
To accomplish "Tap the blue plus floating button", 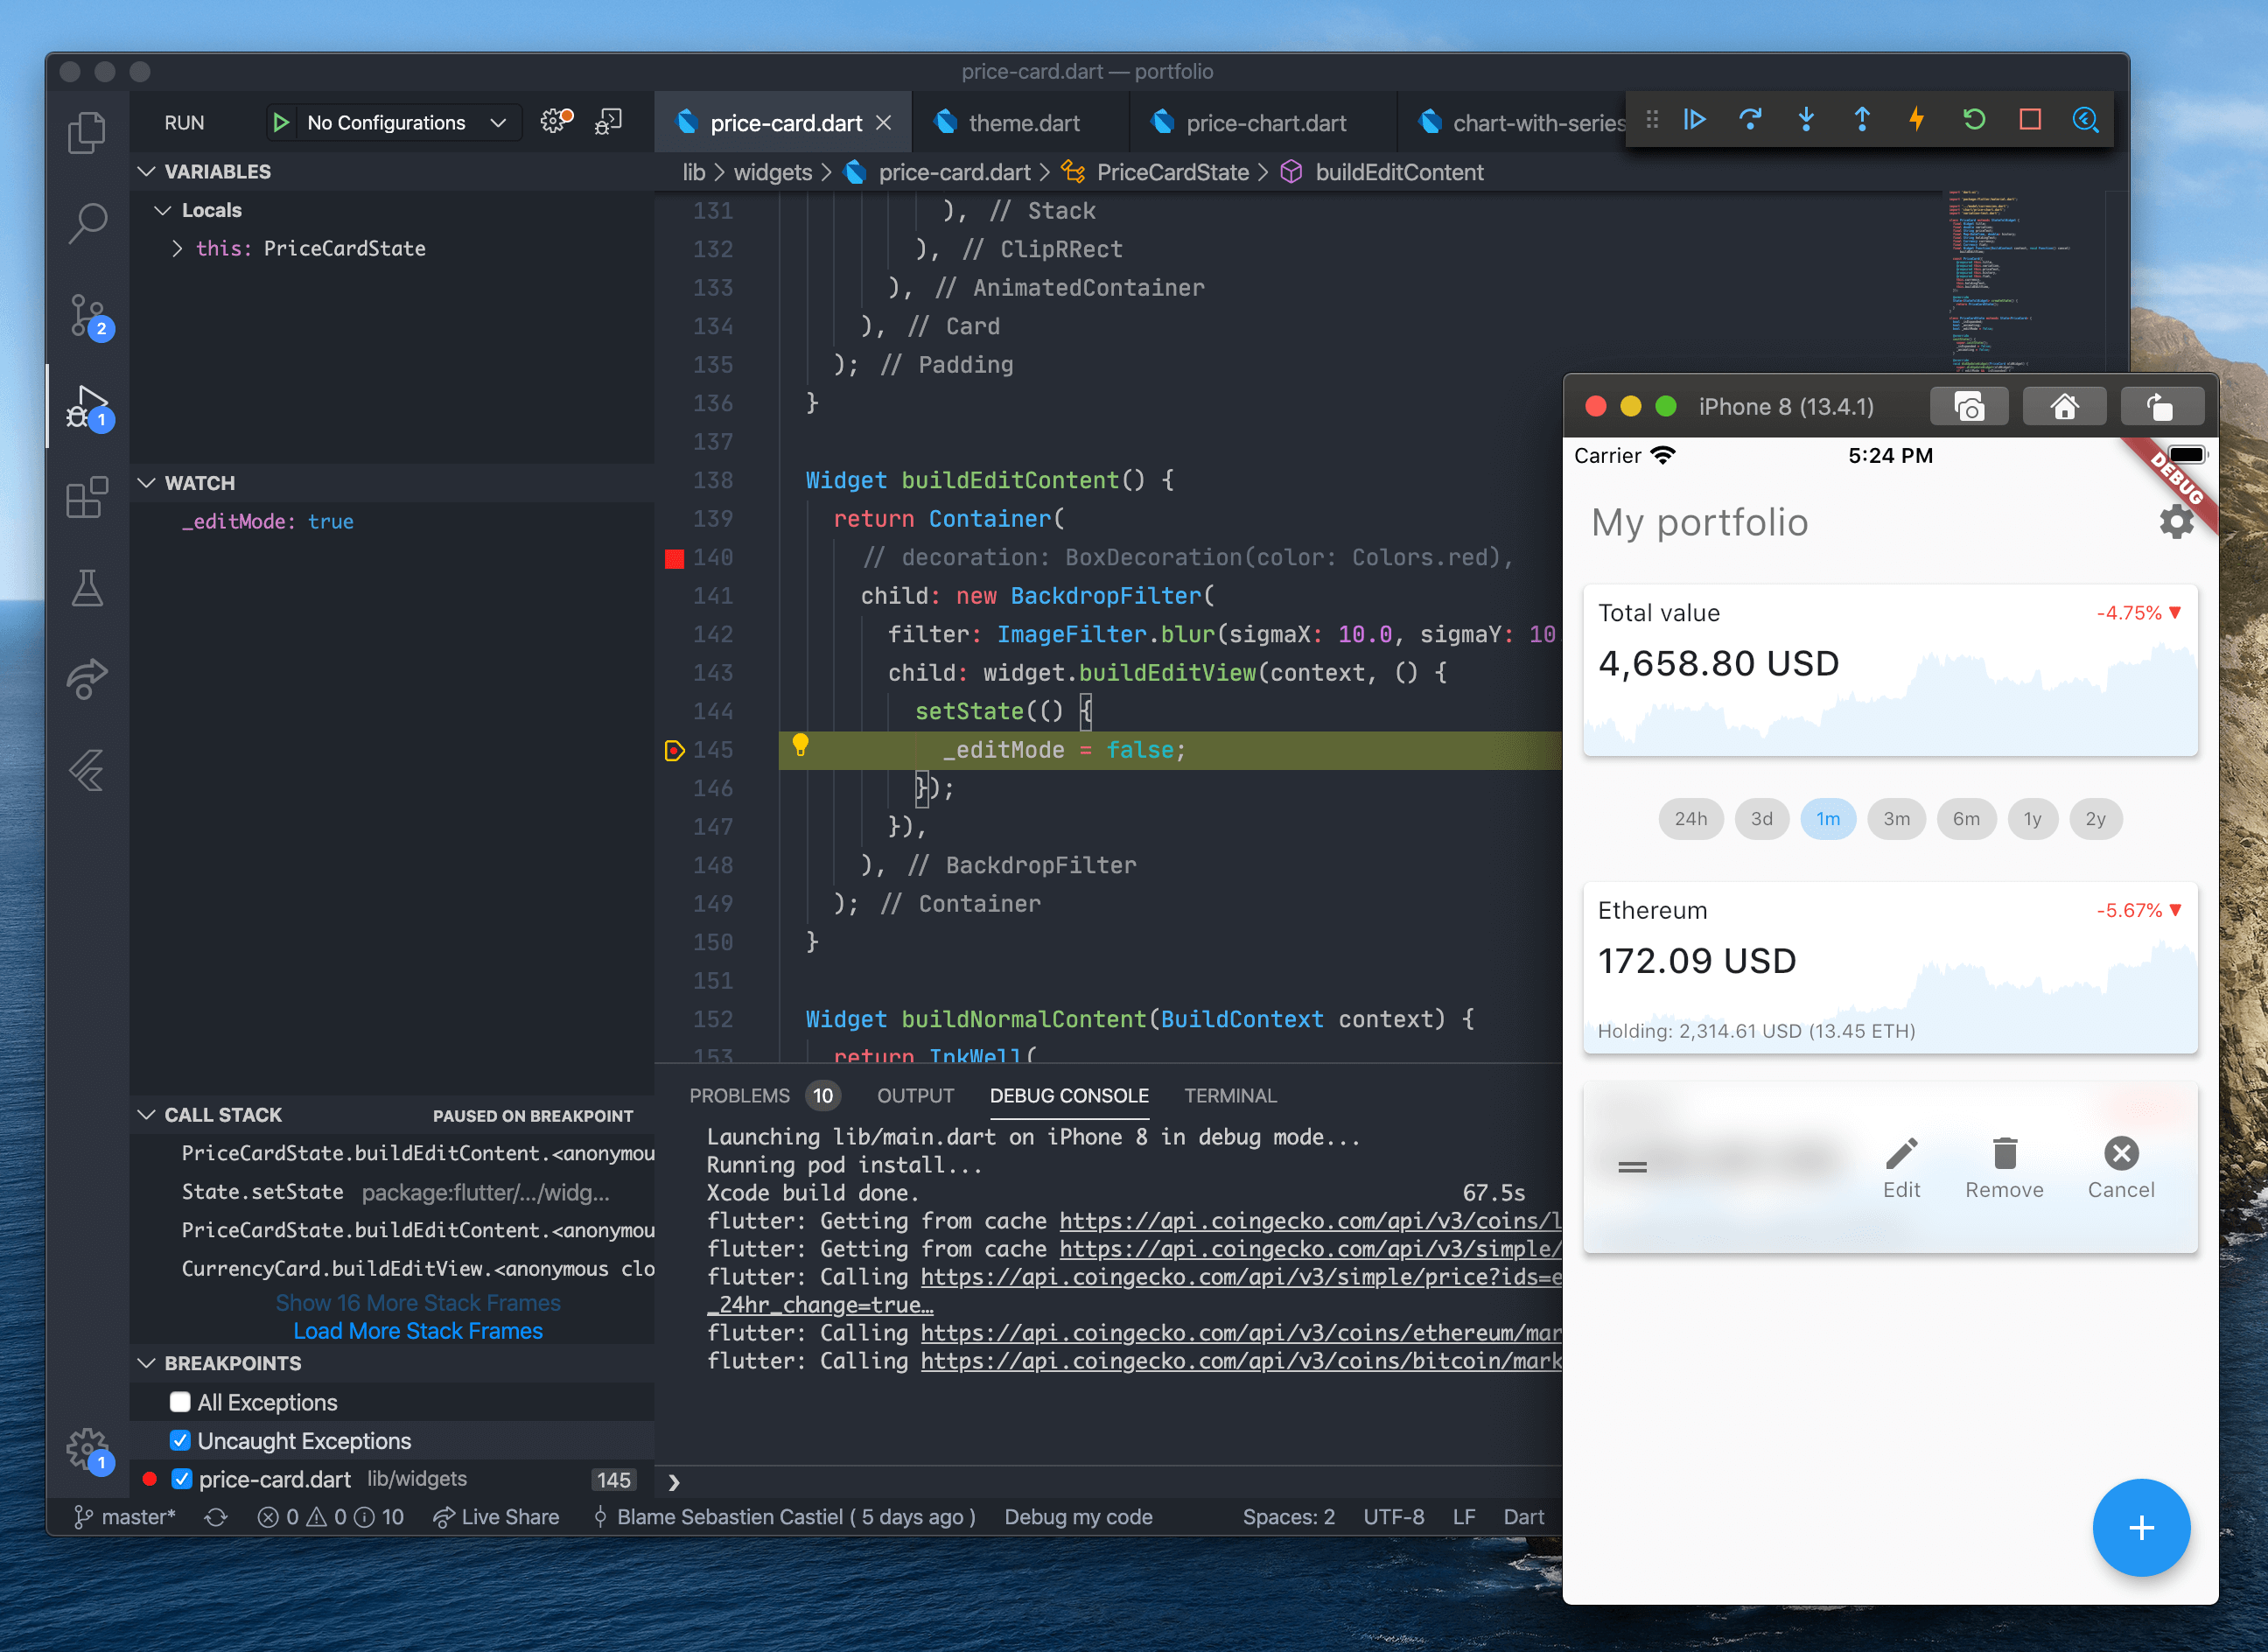I will [x=2141, y=1527].
